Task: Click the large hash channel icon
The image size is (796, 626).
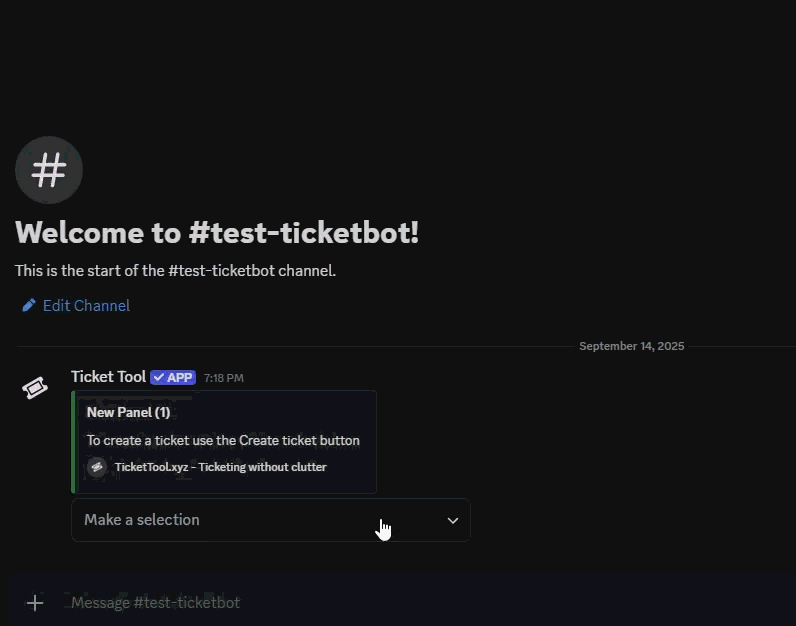Action: pyautogui.click(x=49, y=170)
